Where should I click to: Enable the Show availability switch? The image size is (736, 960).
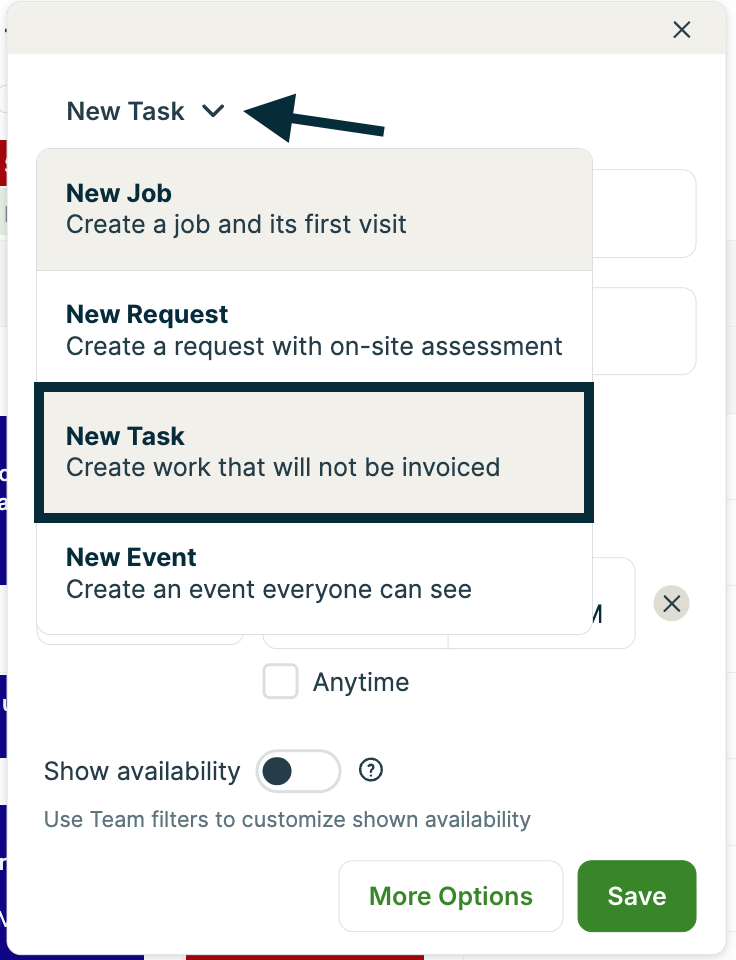tap(298, 771)
